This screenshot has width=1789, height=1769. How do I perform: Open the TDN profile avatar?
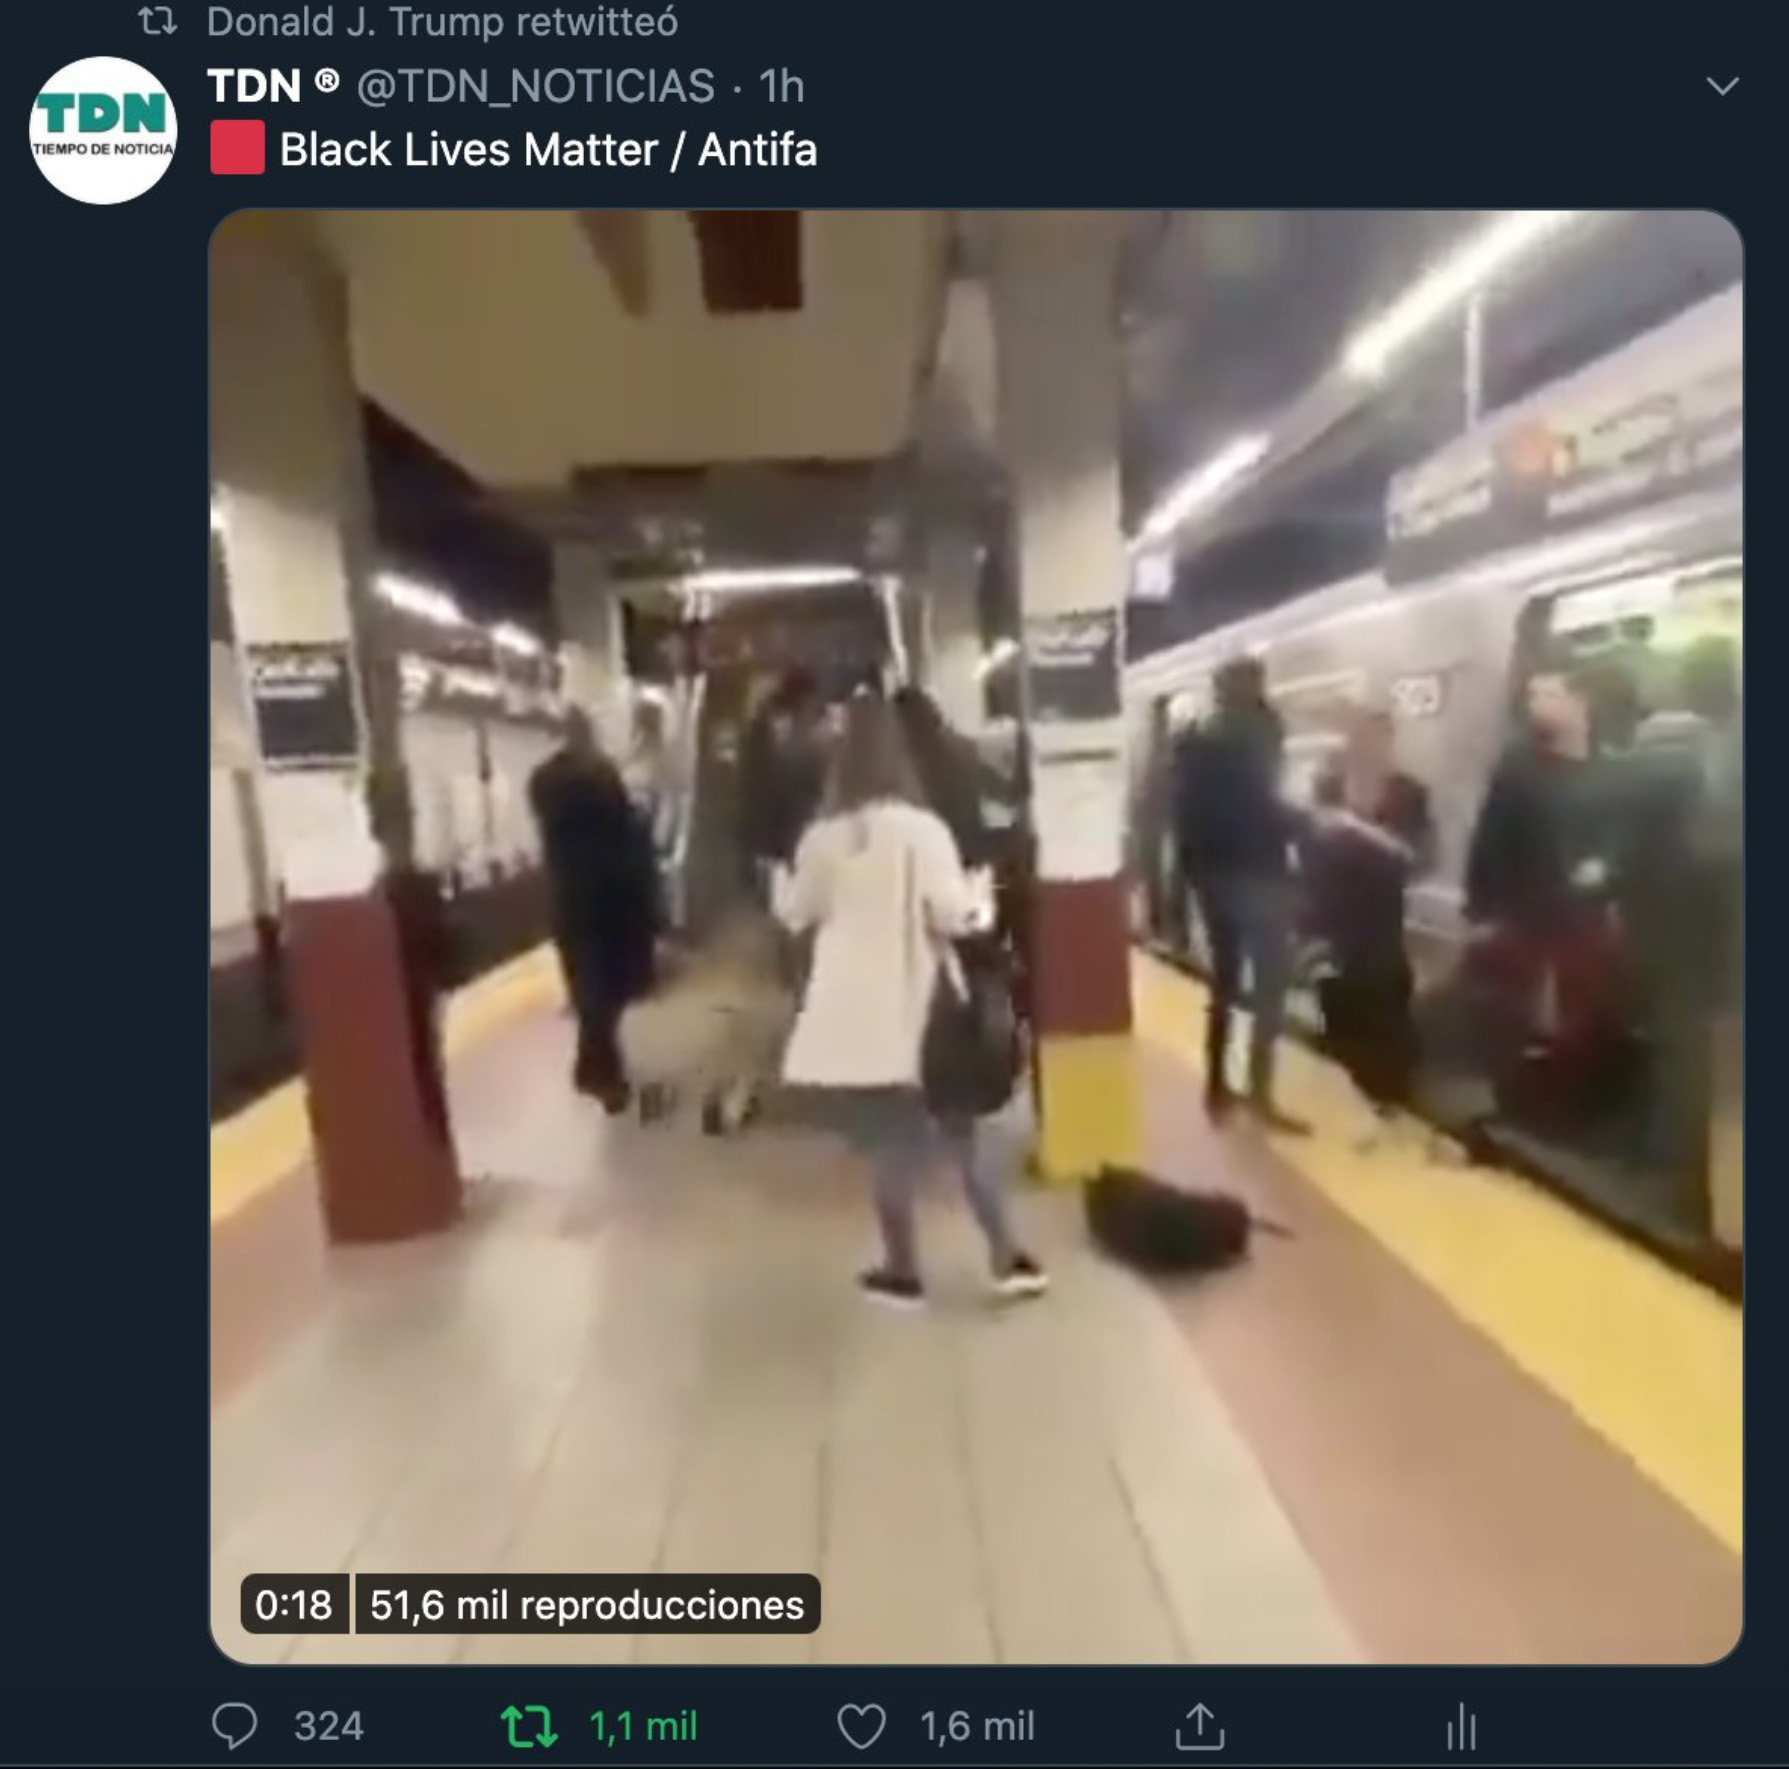click(103, 130)
